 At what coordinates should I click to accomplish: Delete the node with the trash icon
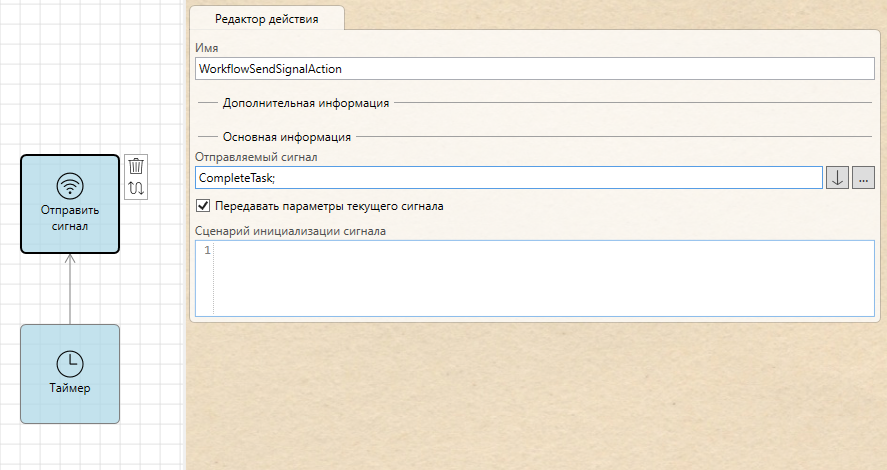coord(136,166)
